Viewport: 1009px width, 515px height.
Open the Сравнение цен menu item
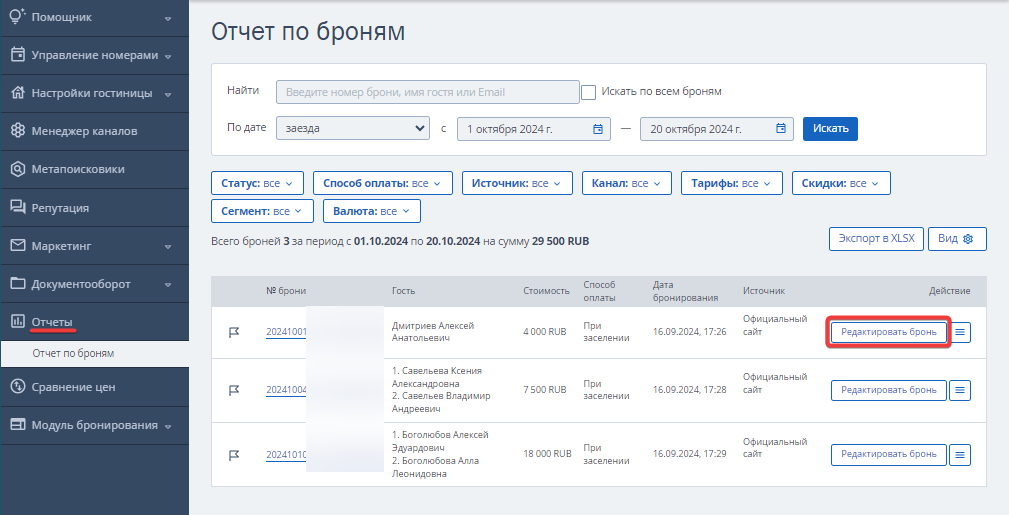95,387
